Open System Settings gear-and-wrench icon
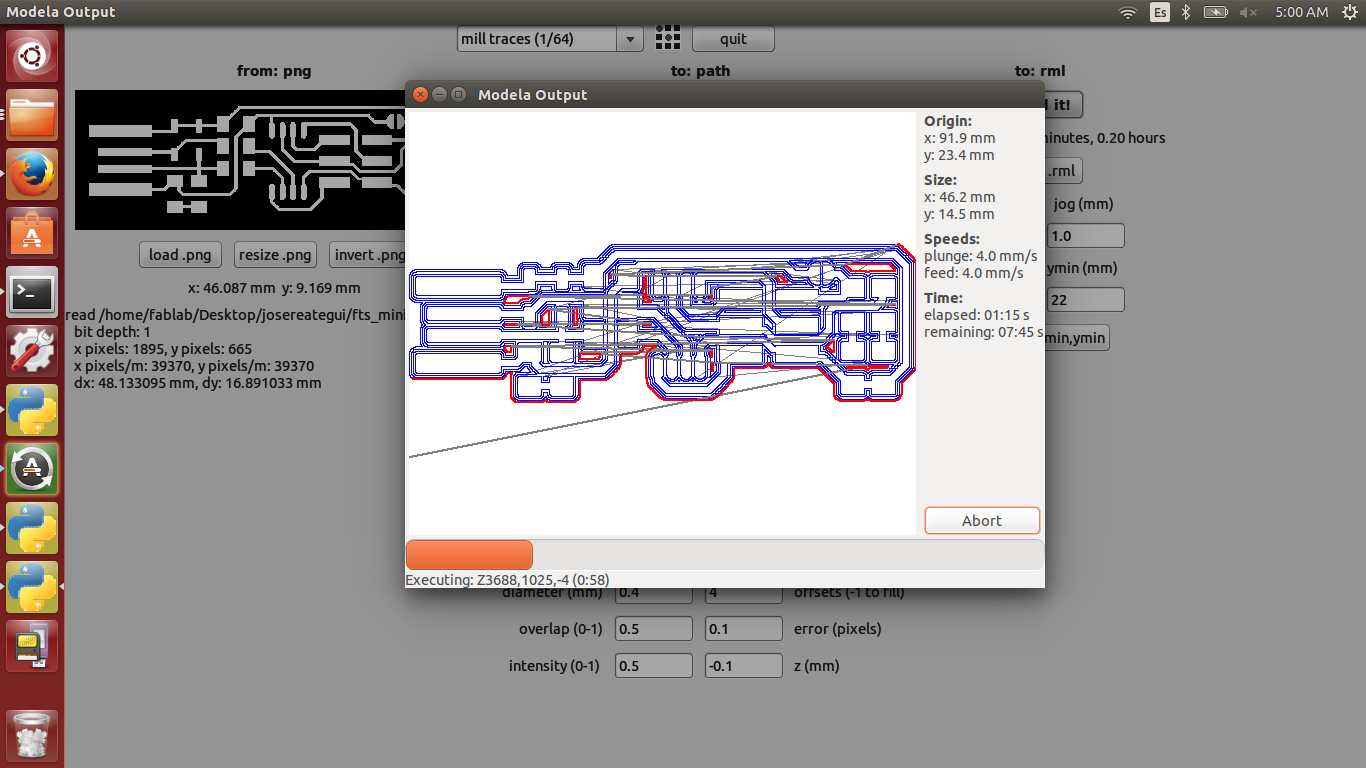Viewport: 1366px width, 768px height. click(32, 351)
